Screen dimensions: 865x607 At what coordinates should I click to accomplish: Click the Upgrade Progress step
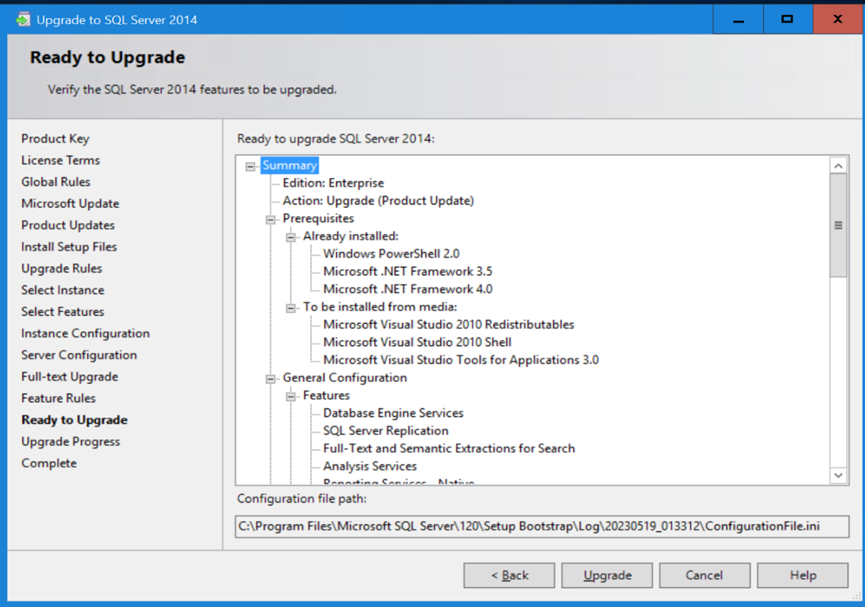pos(71,441)
